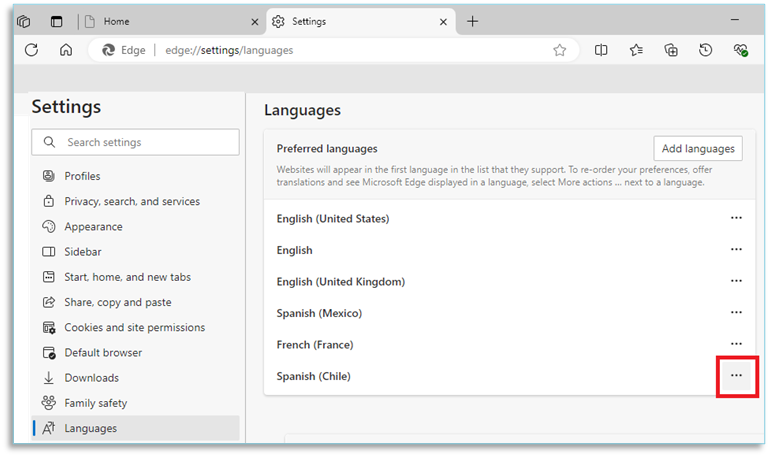Click the Cookies permissions icon
770x457 pixels.
(49, 327)
